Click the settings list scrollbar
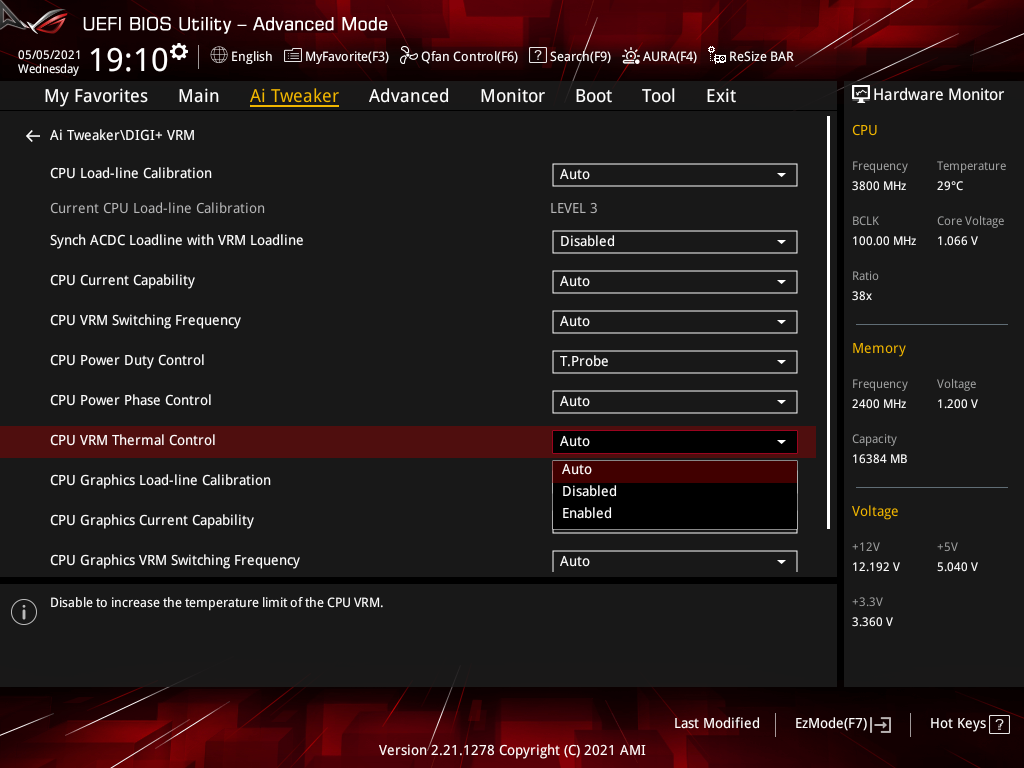The image size is (1024, 768). point(828,323)
